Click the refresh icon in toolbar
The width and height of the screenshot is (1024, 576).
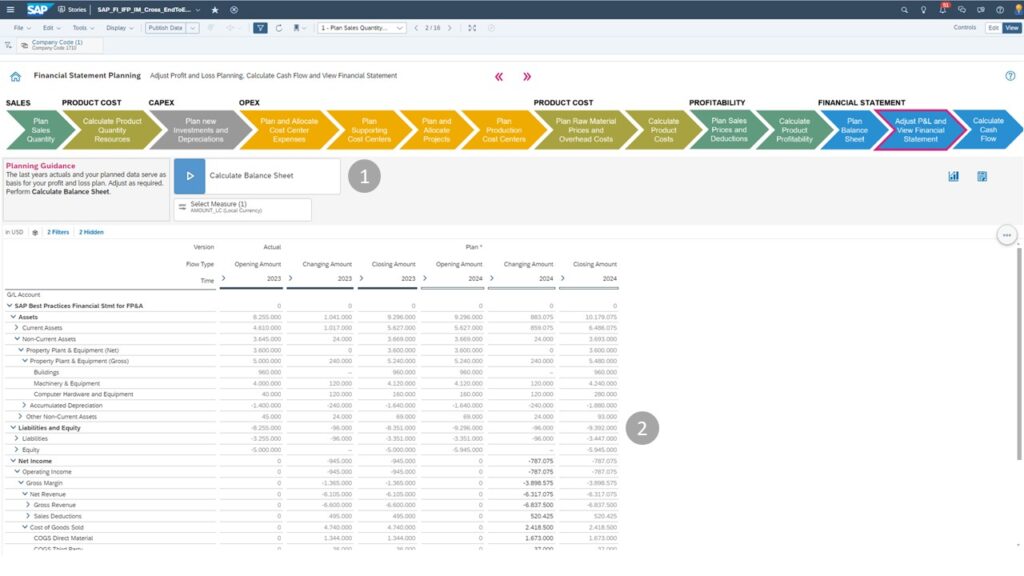(x=279, y=28)
